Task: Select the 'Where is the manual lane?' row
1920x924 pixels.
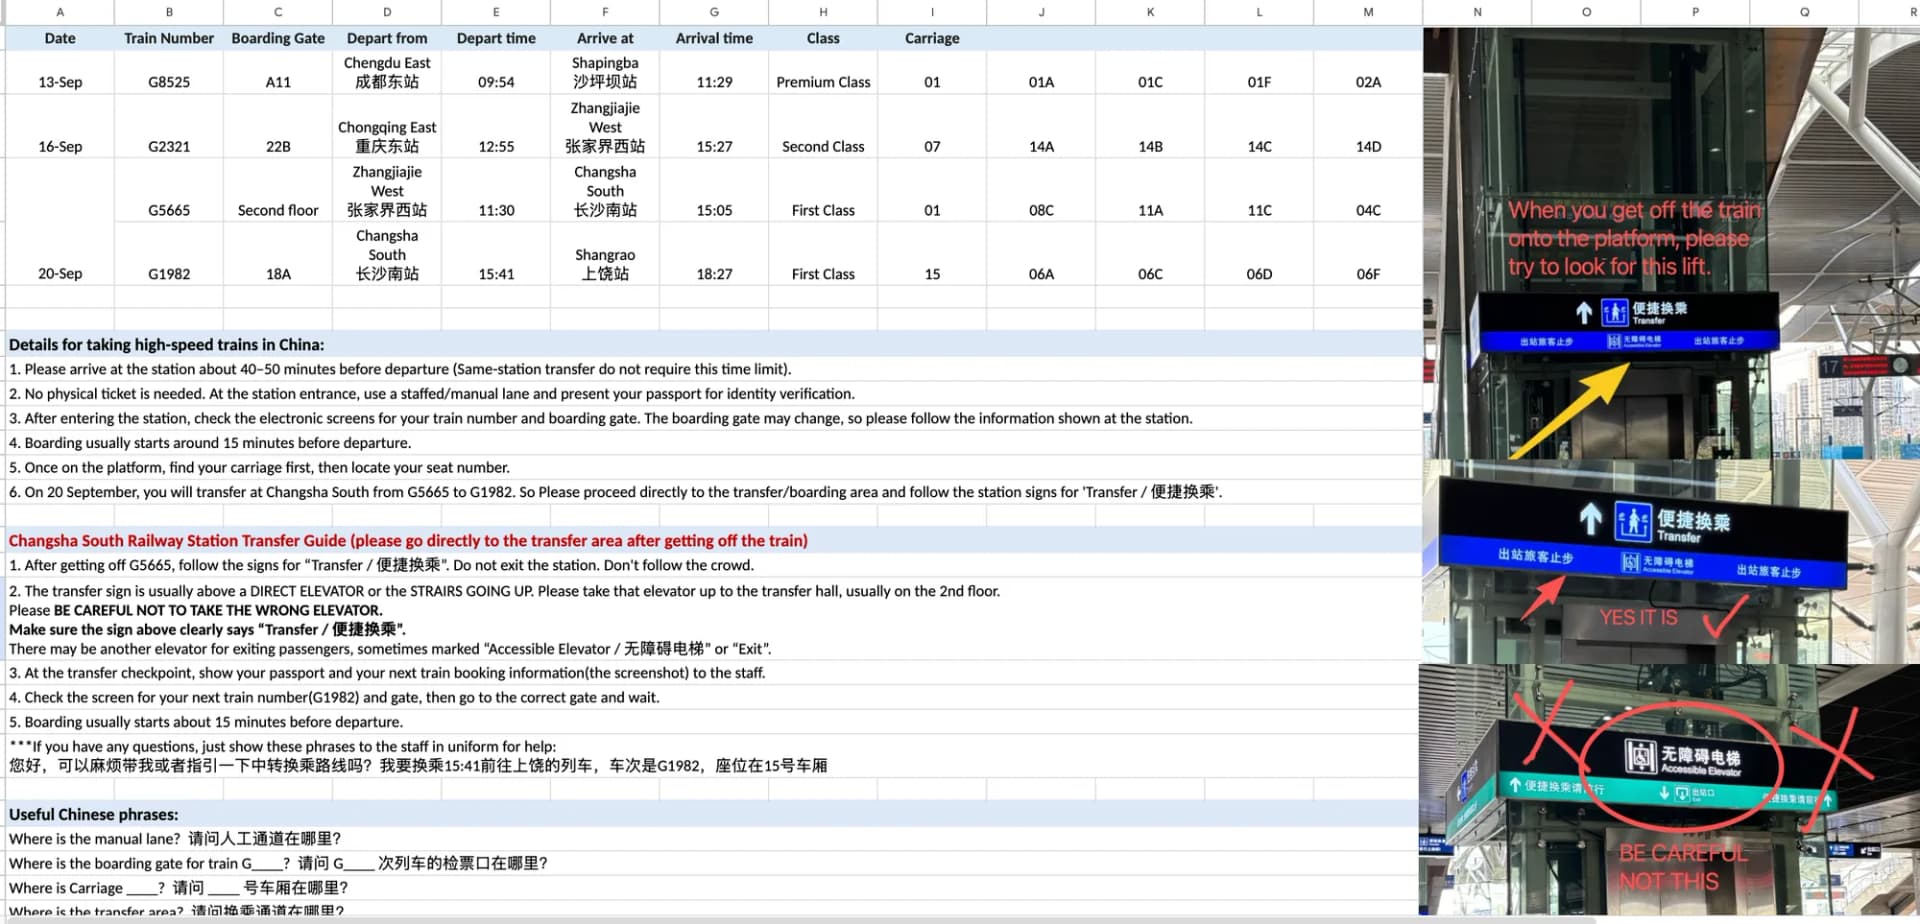Action: [x=714, y=839]
